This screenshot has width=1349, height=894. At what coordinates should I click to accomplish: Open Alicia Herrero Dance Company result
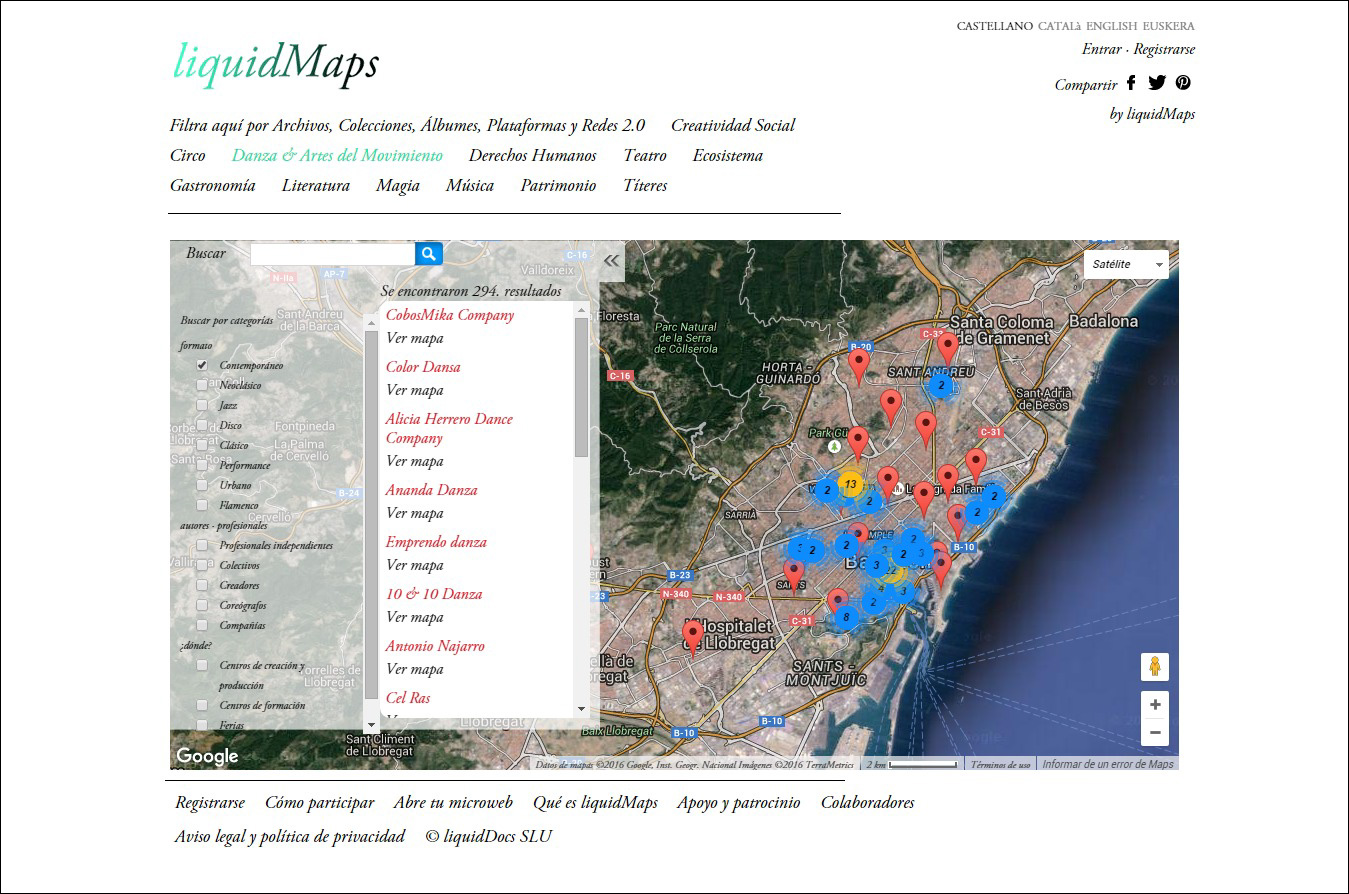(x=449, y=428)
